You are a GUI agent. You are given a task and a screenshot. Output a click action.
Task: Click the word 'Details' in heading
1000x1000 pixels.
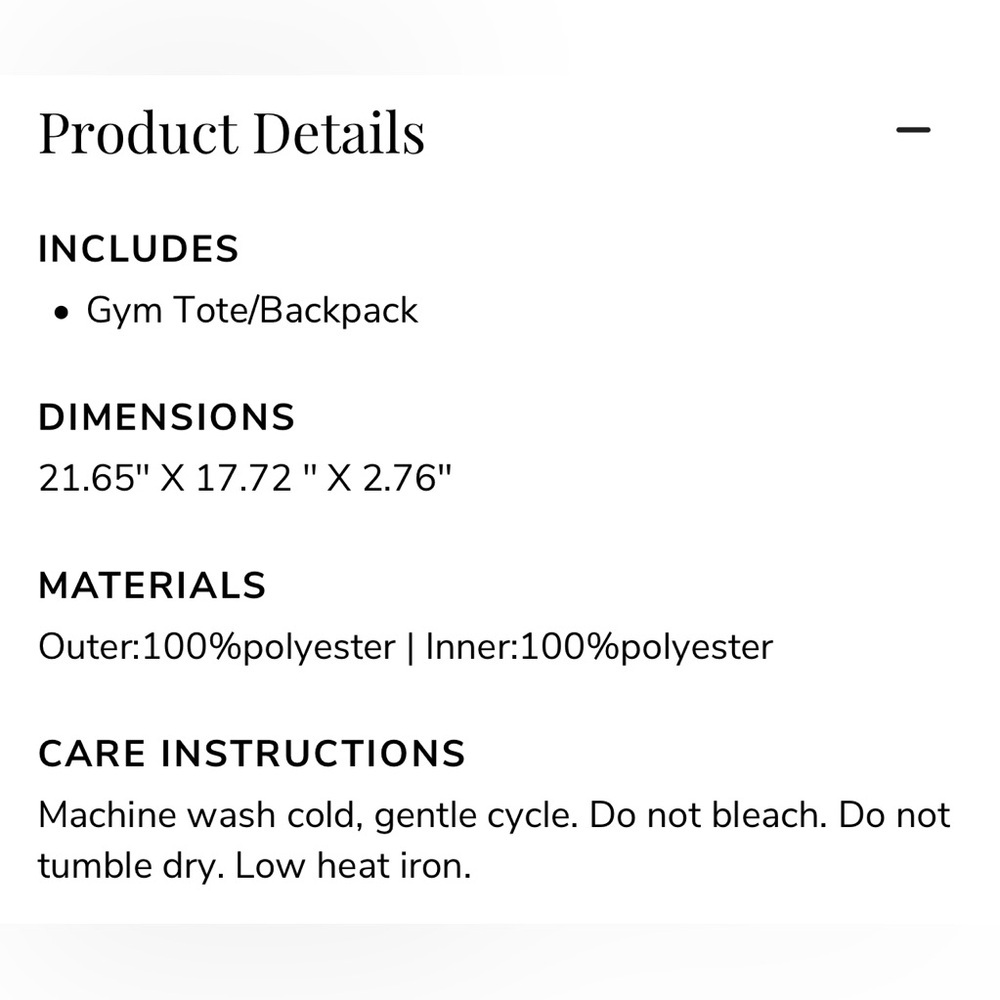(338, 133)
